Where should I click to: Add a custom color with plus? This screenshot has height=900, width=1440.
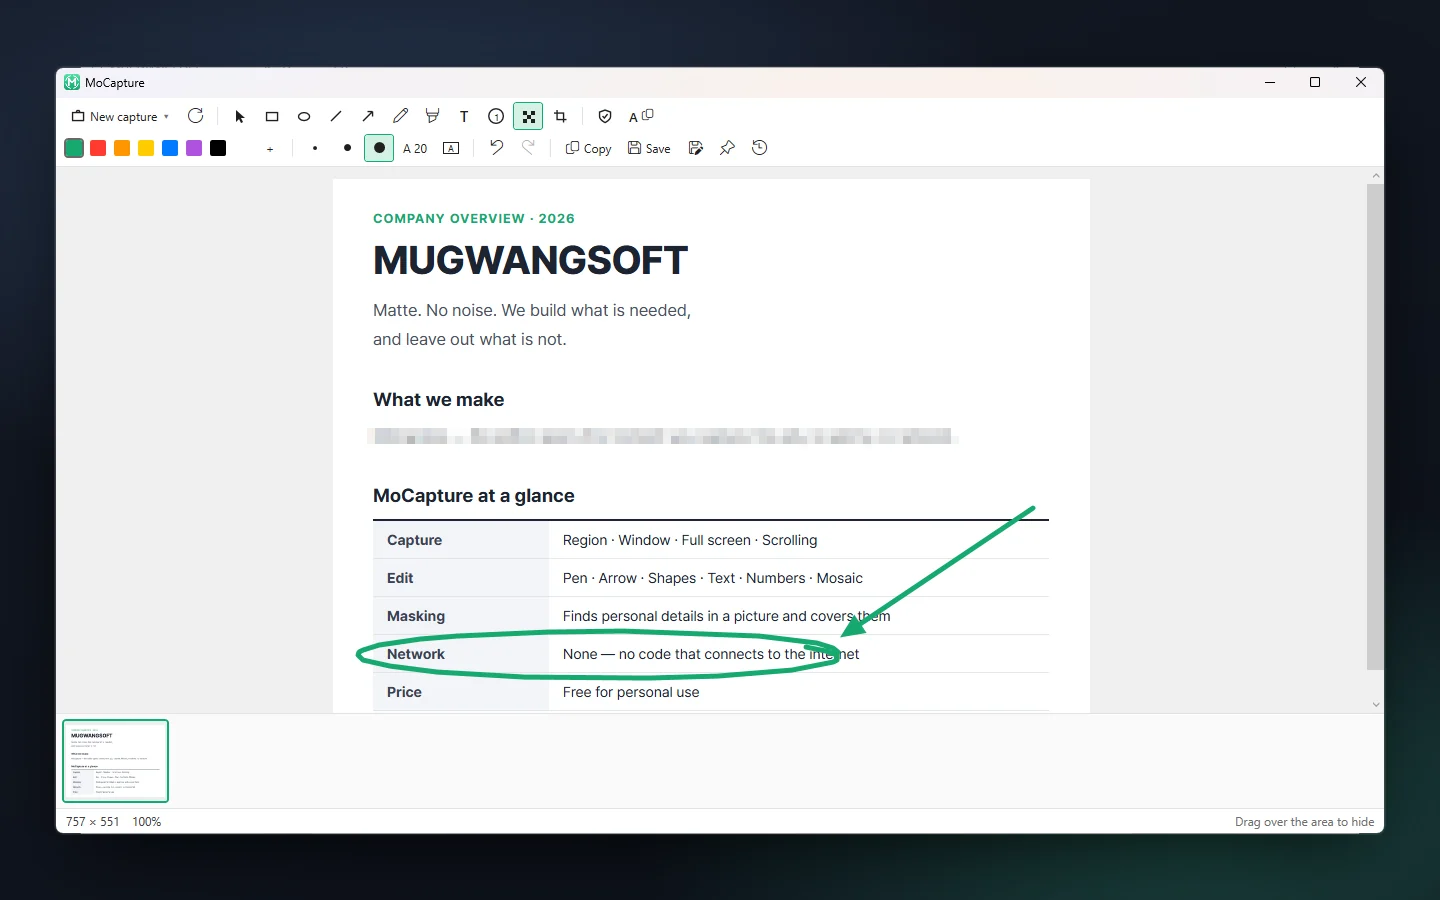270,149
